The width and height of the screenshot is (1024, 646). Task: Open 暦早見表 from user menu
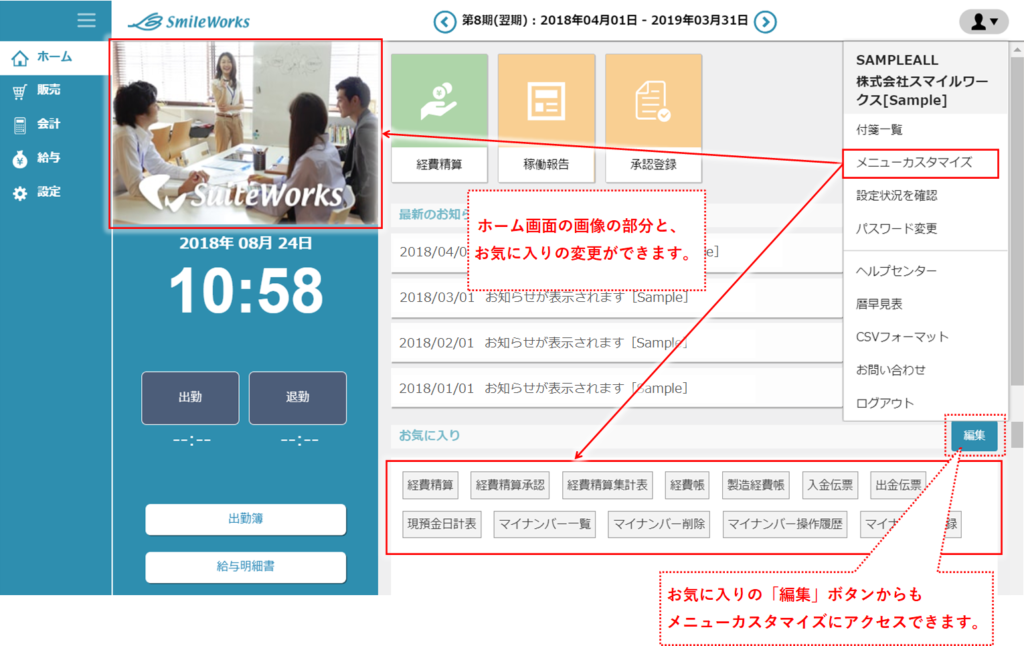pos(879,304)
